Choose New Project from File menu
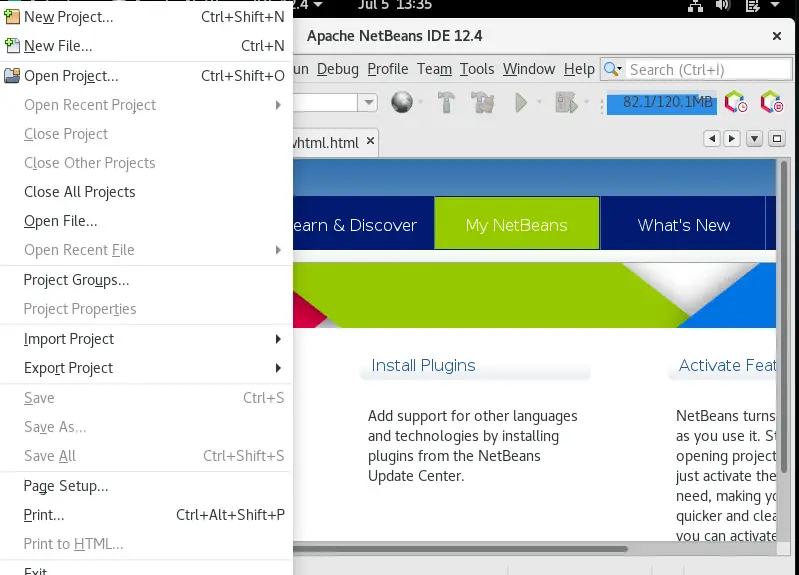The width and height of the screenshot is (799, 575). tap(146, 17)
